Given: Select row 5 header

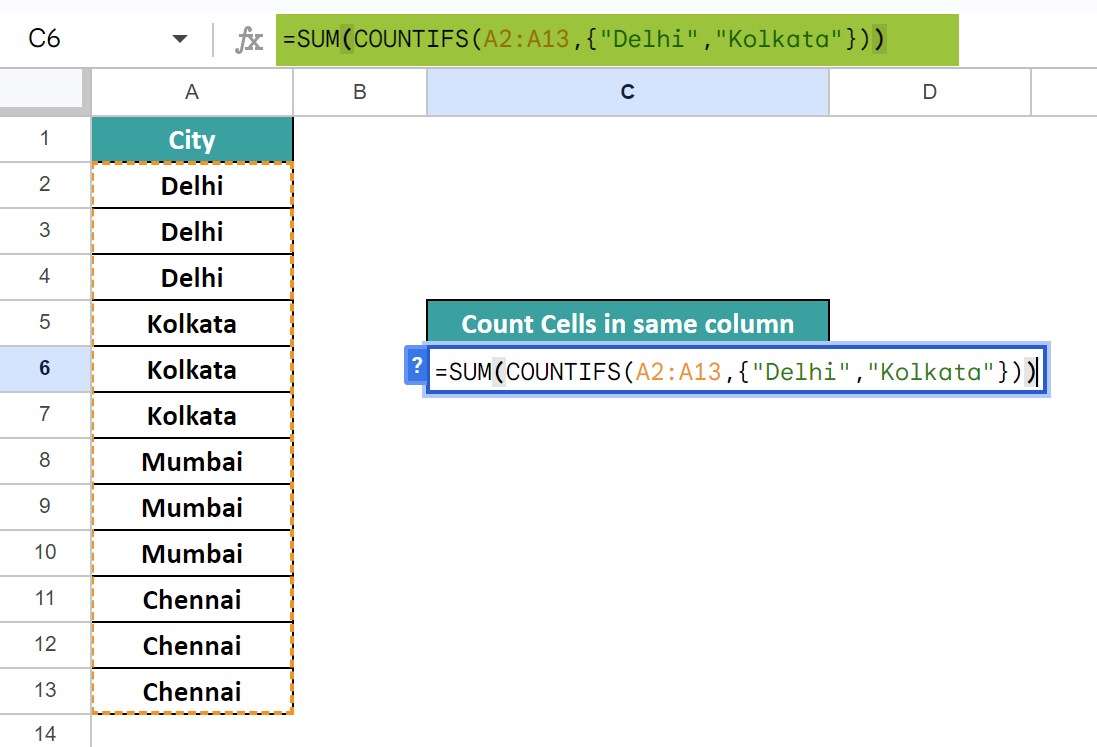Looking at the screenshot, I should 45,322.
